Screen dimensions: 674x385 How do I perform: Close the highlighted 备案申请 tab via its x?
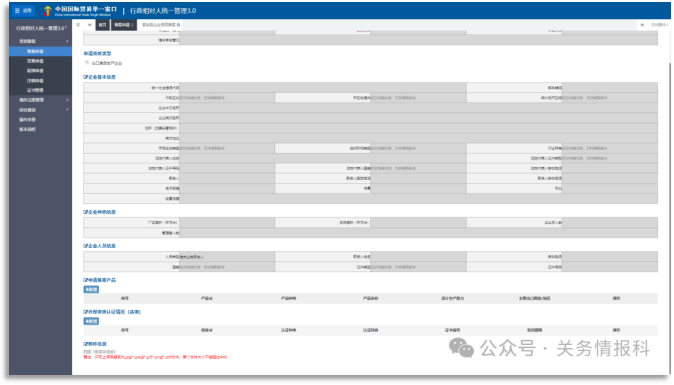point(132,25)
